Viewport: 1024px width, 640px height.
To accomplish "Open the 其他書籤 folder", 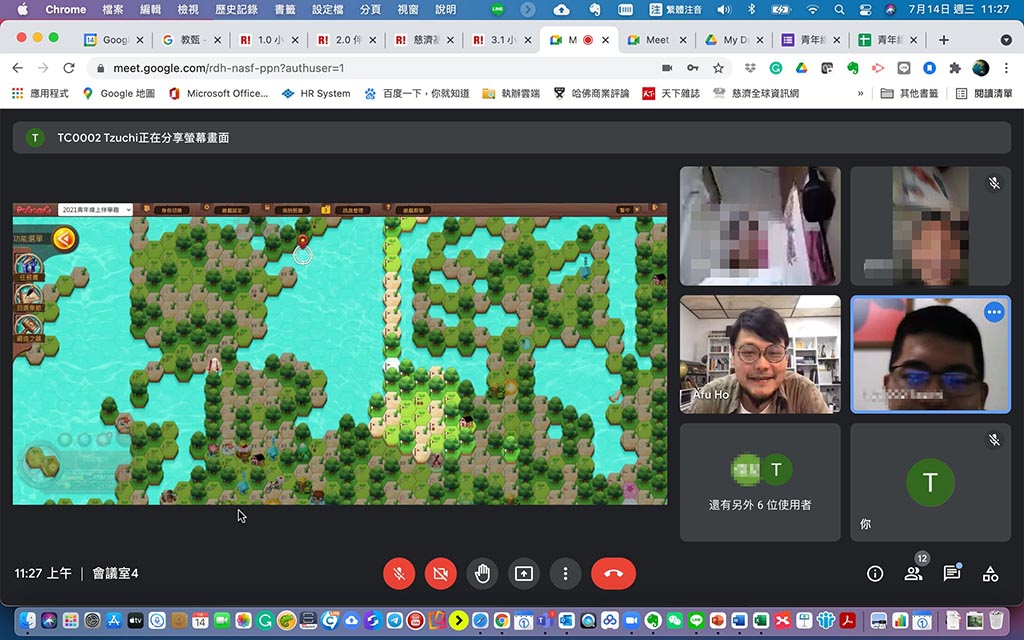I will click(x=909, y=93).
